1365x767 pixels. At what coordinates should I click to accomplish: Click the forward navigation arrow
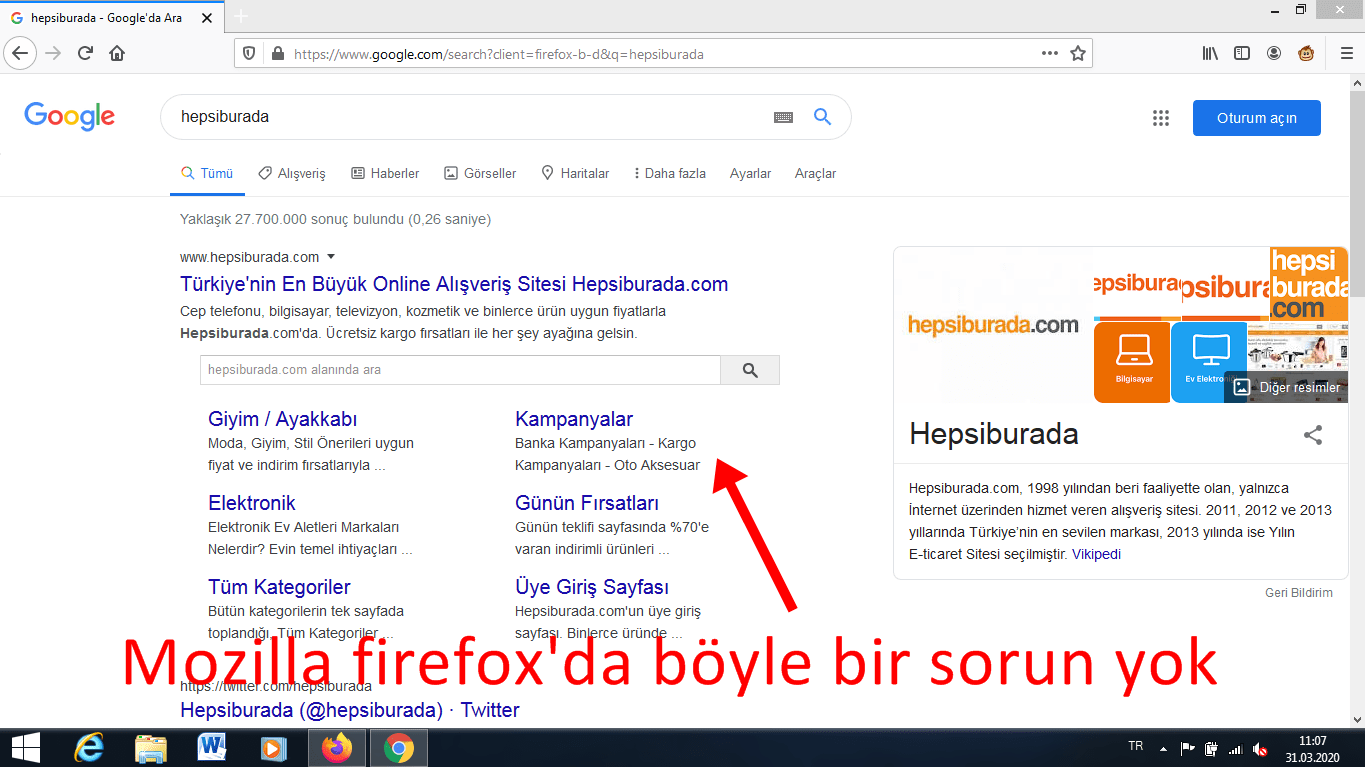[x=53, y=53]
